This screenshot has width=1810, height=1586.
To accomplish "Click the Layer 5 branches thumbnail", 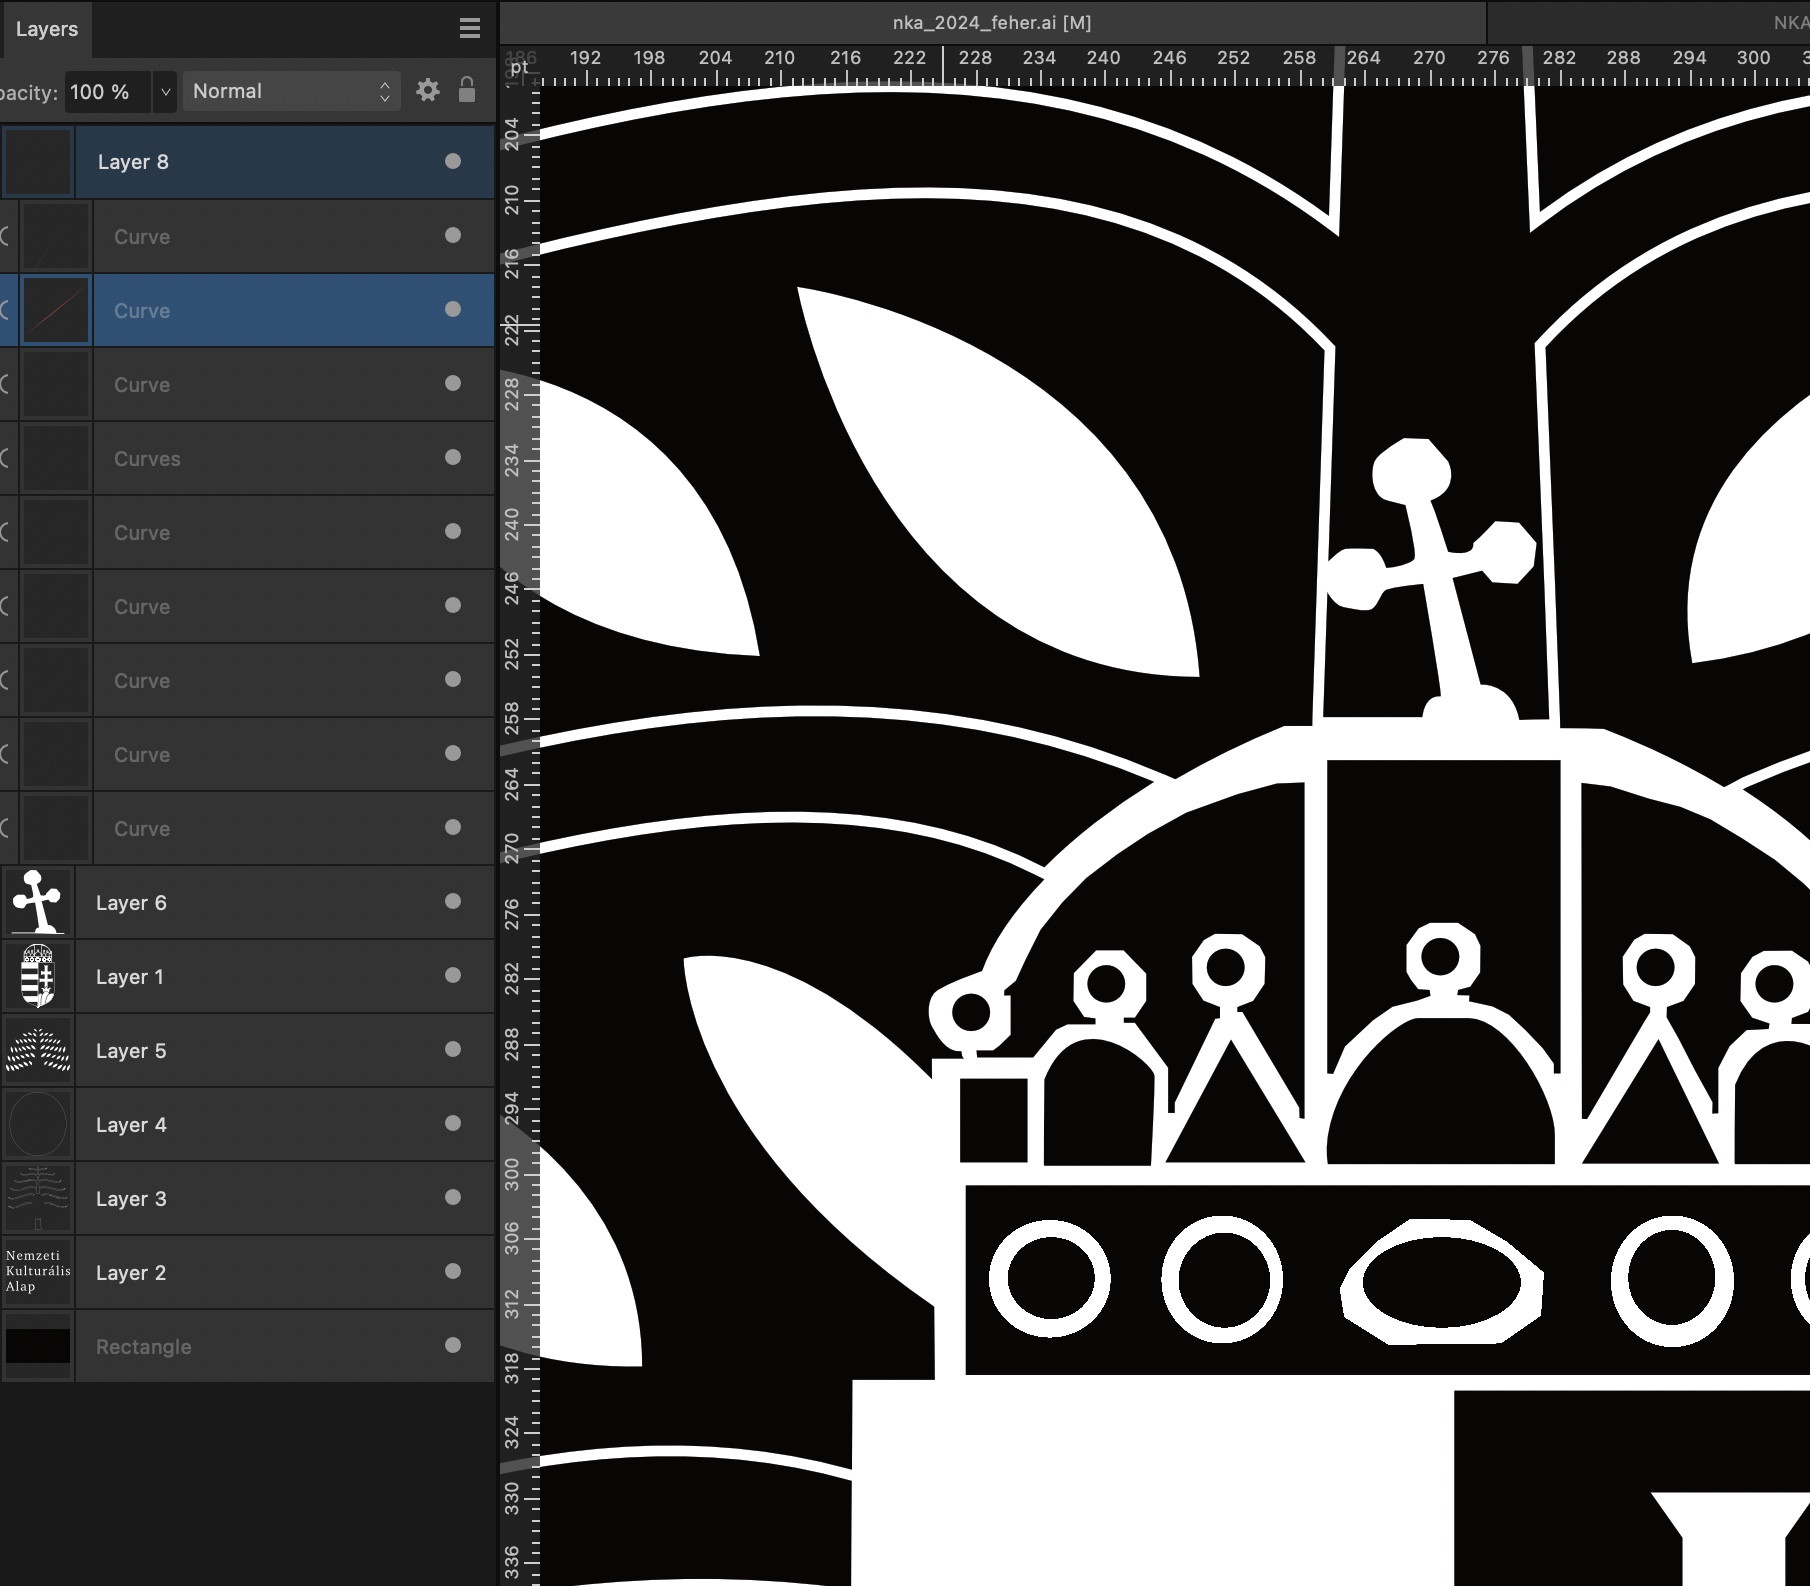I will click(x=38, y=1050).
